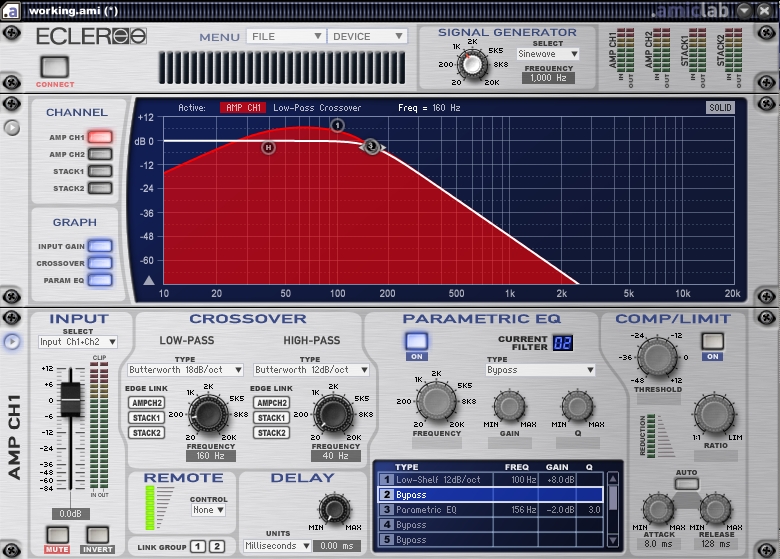Select the AMP CH2 channel button
The height and width of the screenshot is (559, 780).
100,154
